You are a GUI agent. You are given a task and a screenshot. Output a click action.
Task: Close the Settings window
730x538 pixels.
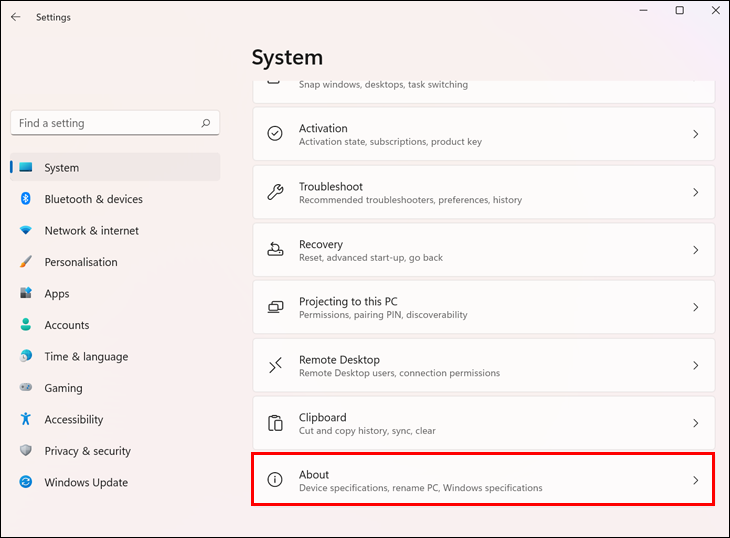click(716, 10)
